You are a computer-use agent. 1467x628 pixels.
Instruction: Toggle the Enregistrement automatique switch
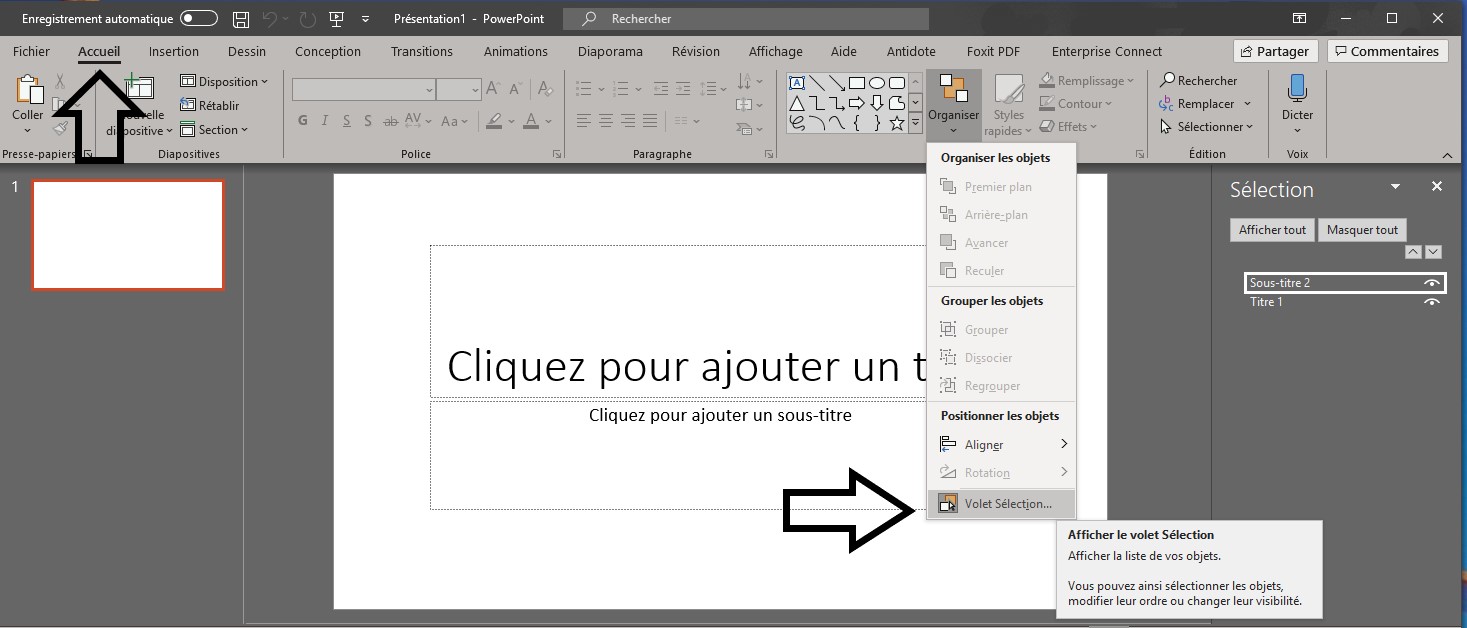coord(196,17)
